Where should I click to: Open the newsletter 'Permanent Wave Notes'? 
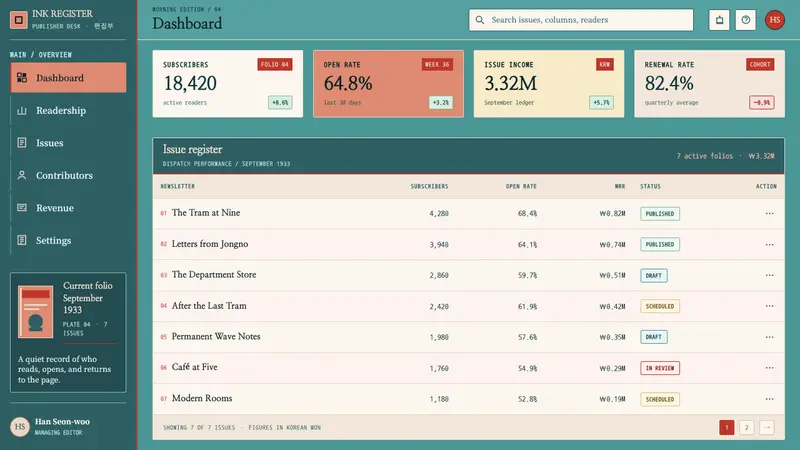pyautogui.click(x=216, y=336)
